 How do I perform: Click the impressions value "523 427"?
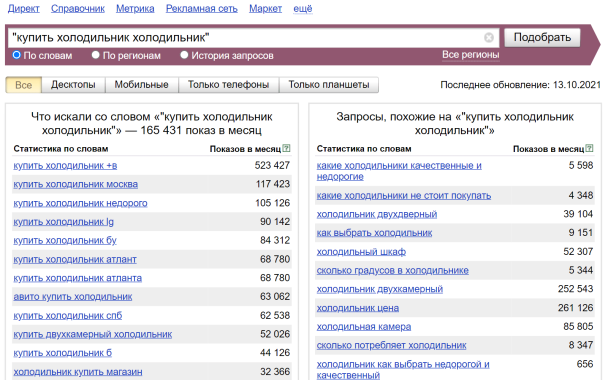point(272,166)
